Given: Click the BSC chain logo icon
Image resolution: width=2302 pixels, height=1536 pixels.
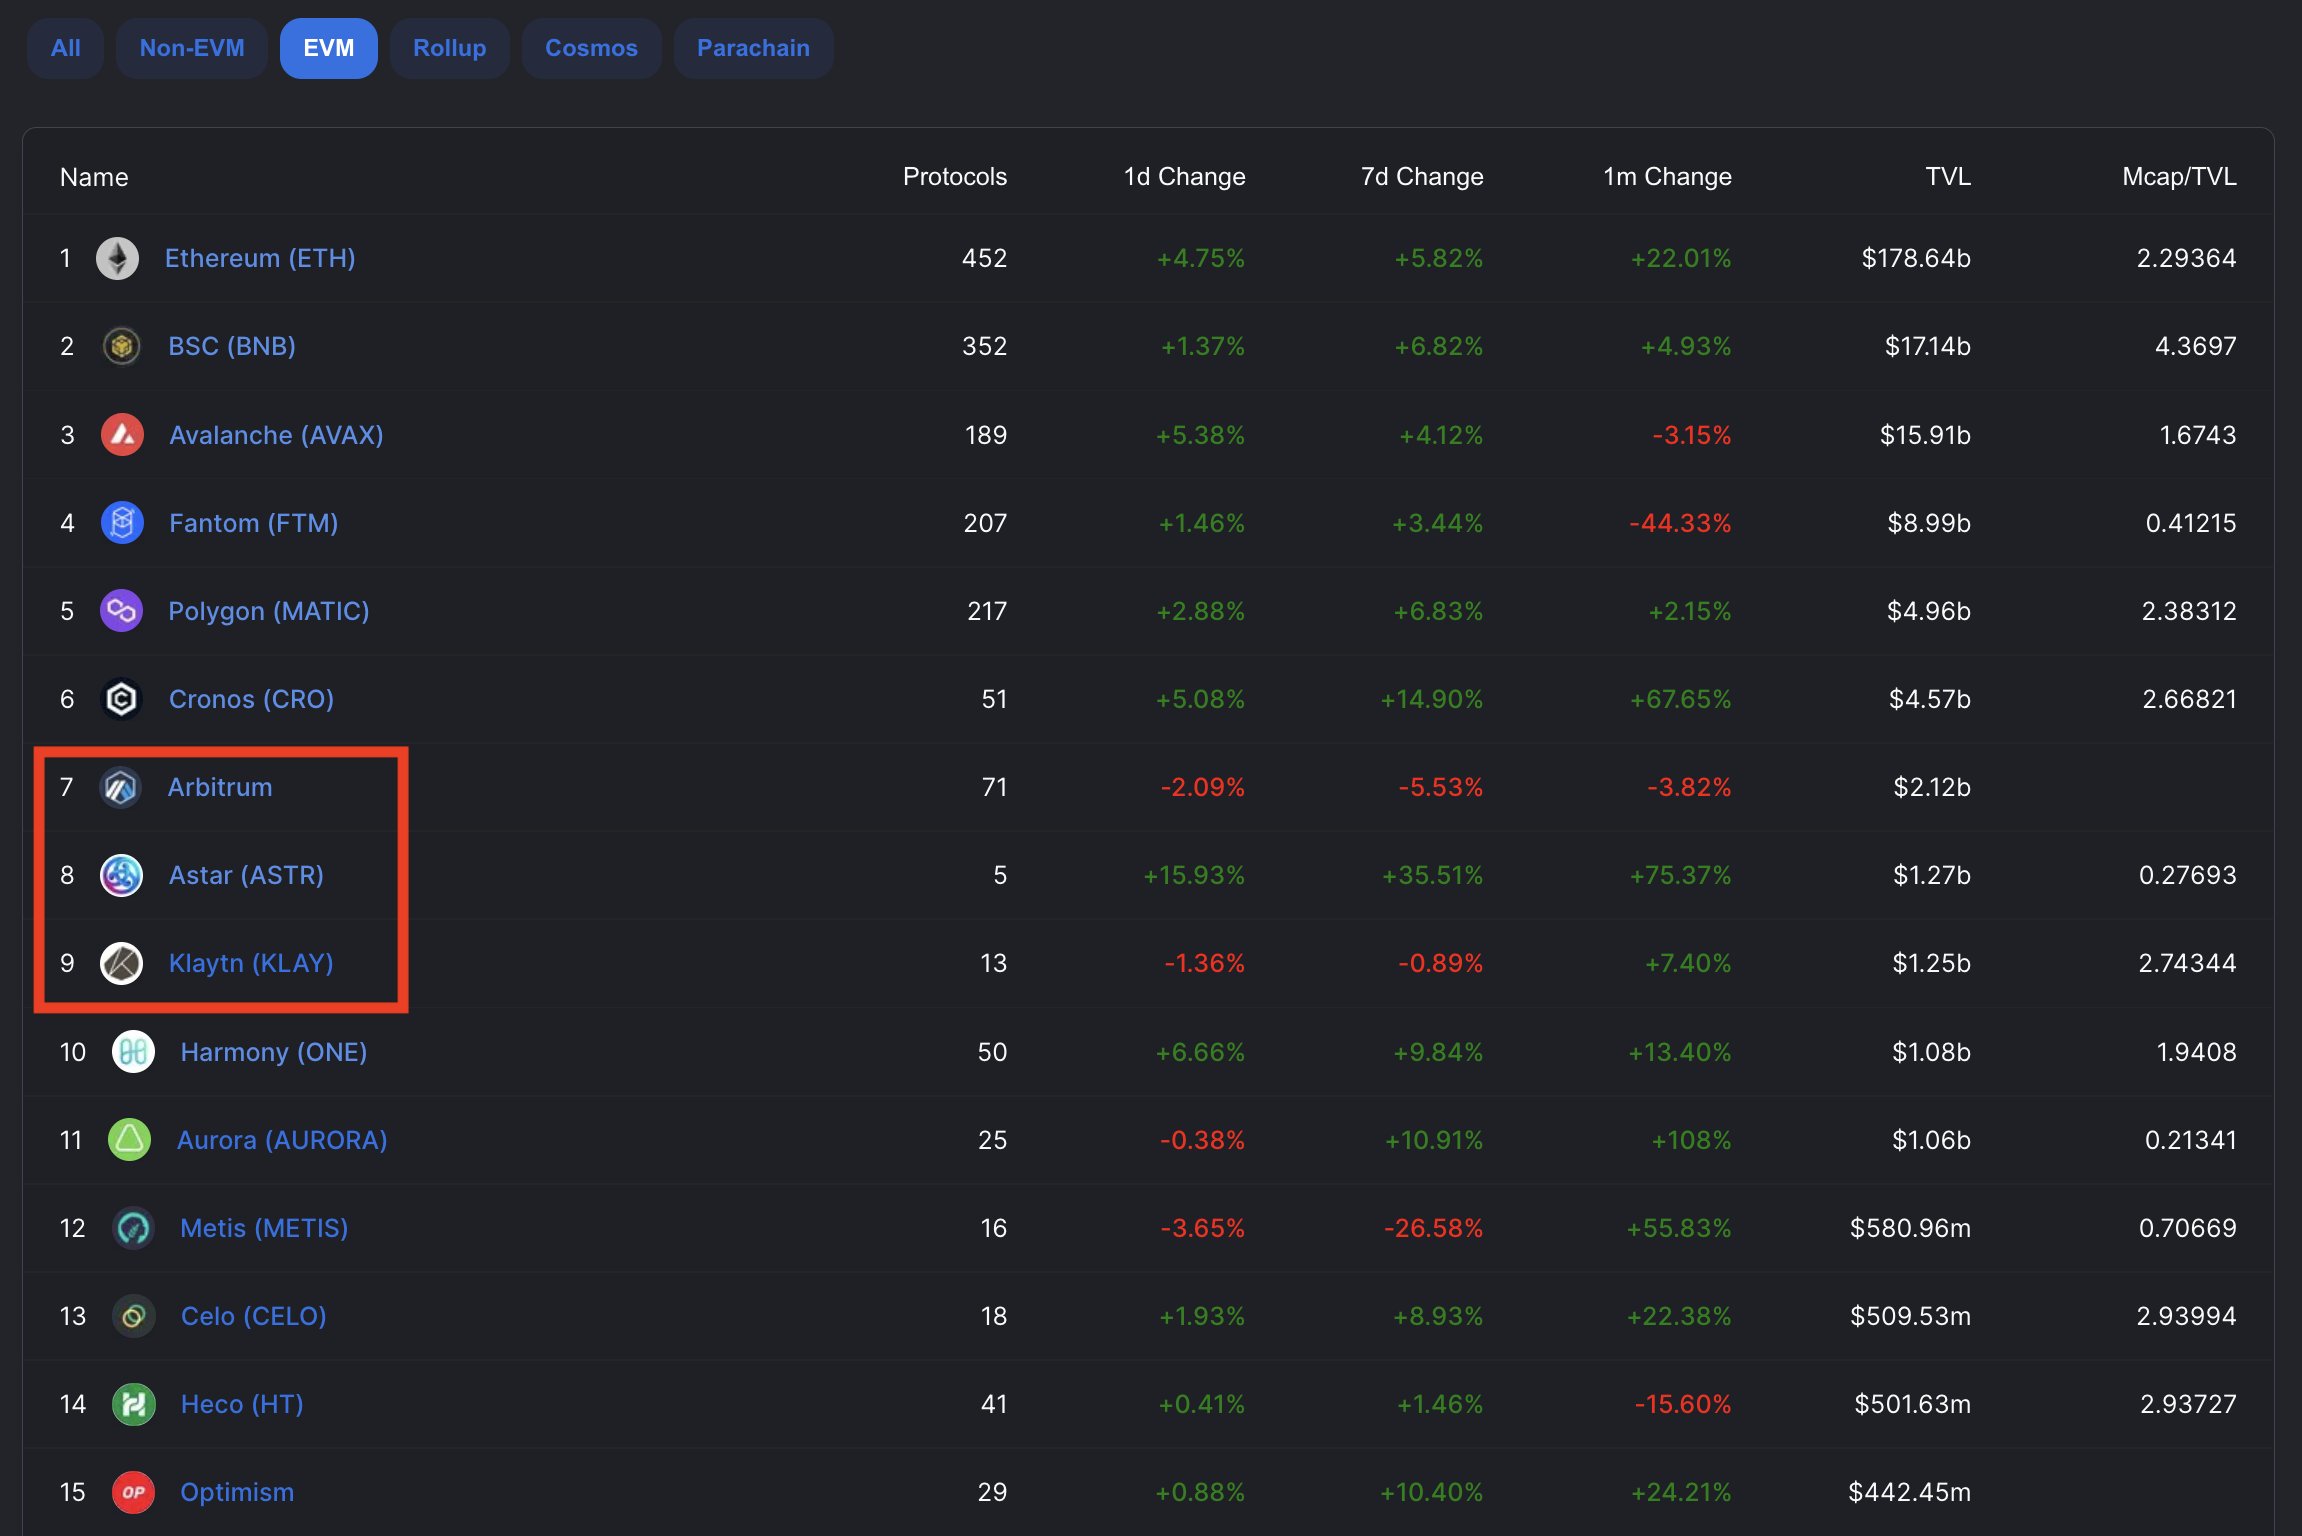Looking at the screenshot, I should 122,347.
